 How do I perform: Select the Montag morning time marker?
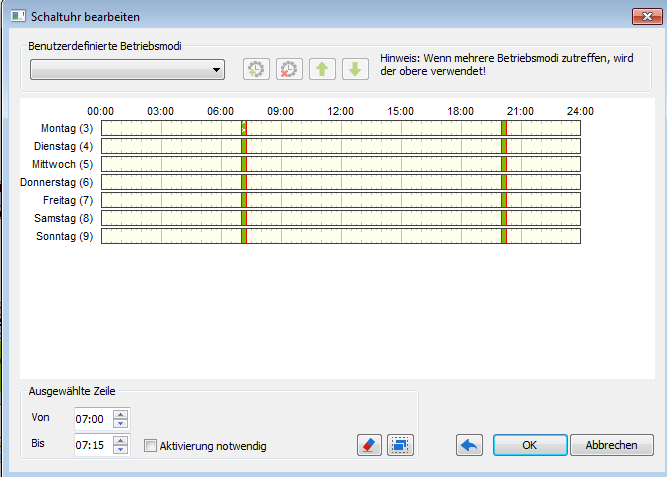(x=243, y=128)
